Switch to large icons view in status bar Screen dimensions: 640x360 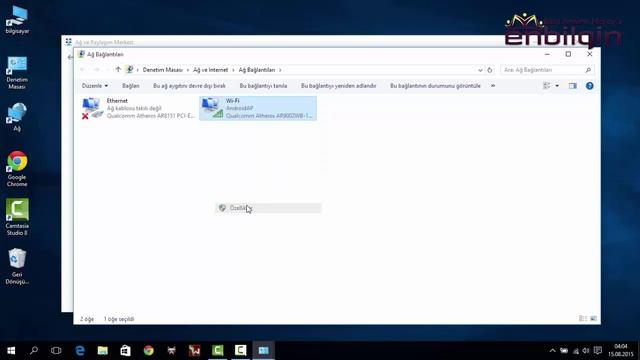593,318
